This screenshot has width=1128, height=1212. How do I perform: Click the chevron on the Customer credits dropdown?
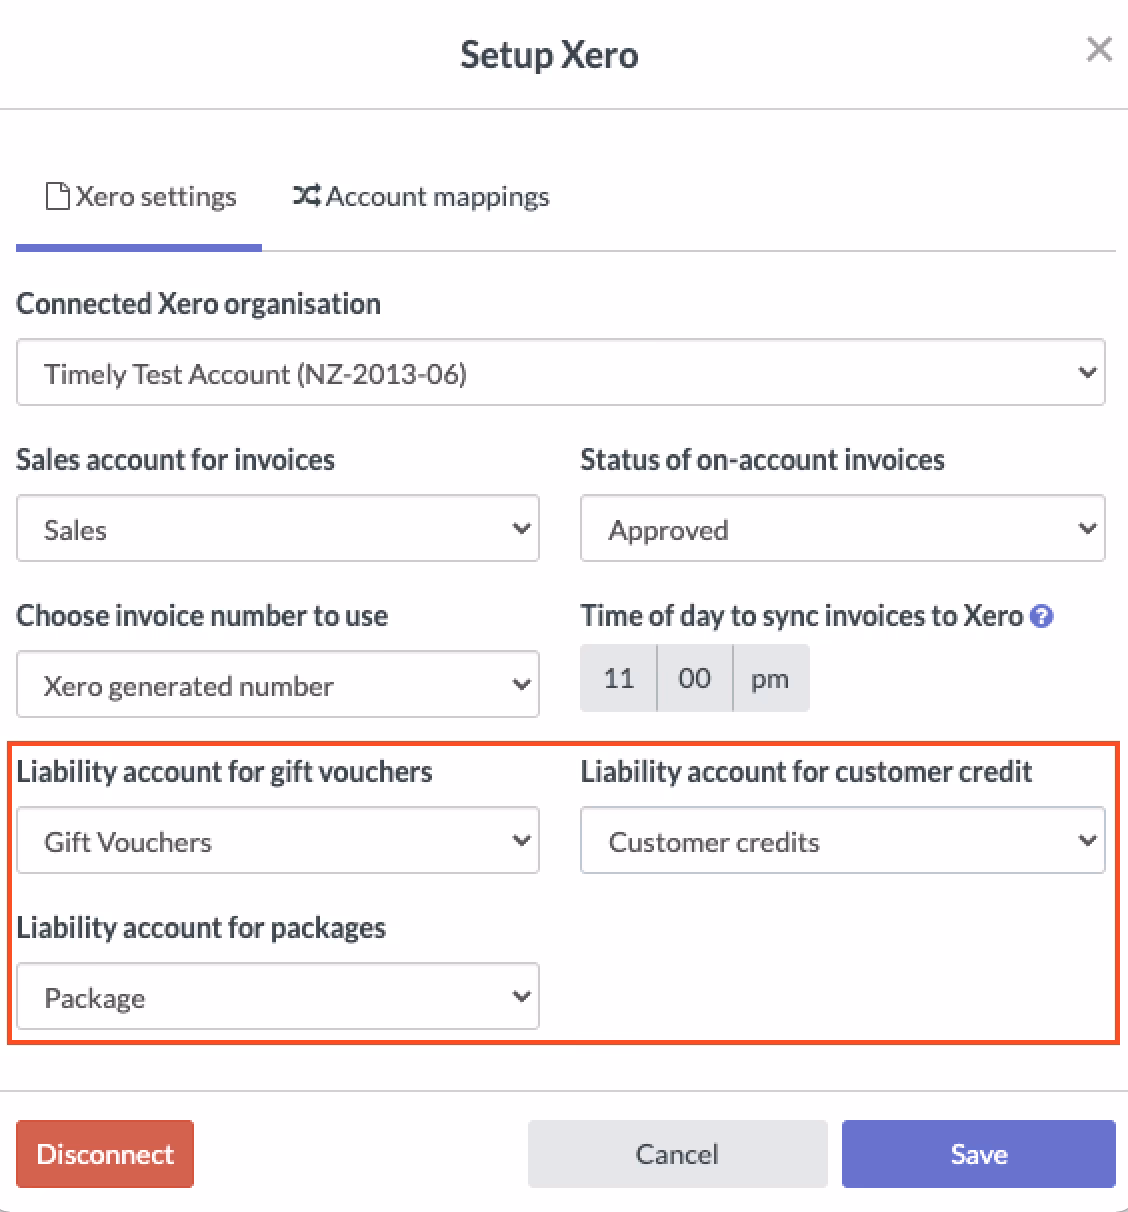(x=1087, y=841)
